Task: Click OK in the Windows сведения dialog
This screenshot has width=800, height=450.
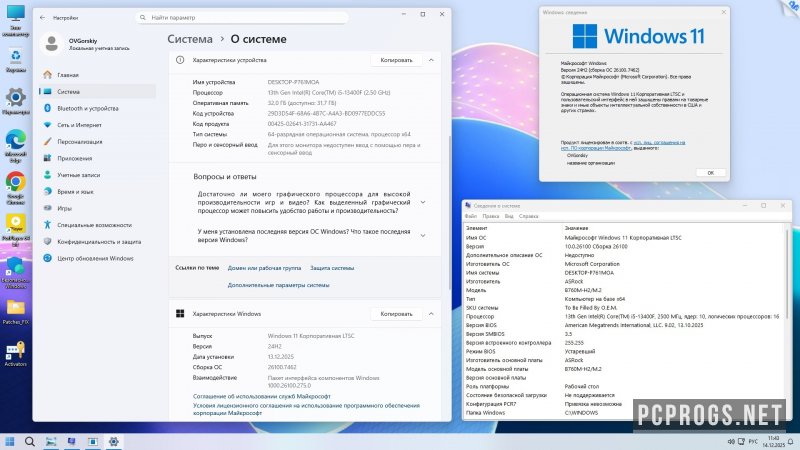Action: click(x=710, y=173)
